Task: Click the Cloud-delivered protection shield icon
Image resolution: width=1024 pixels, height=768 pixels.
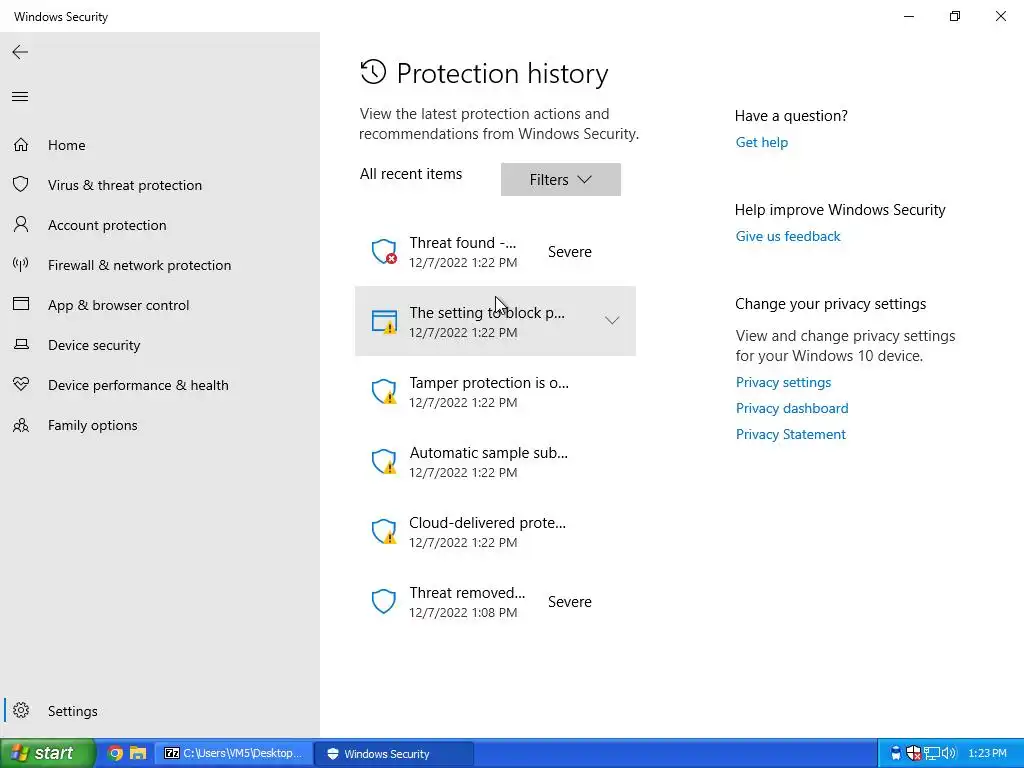Action: 384,531
